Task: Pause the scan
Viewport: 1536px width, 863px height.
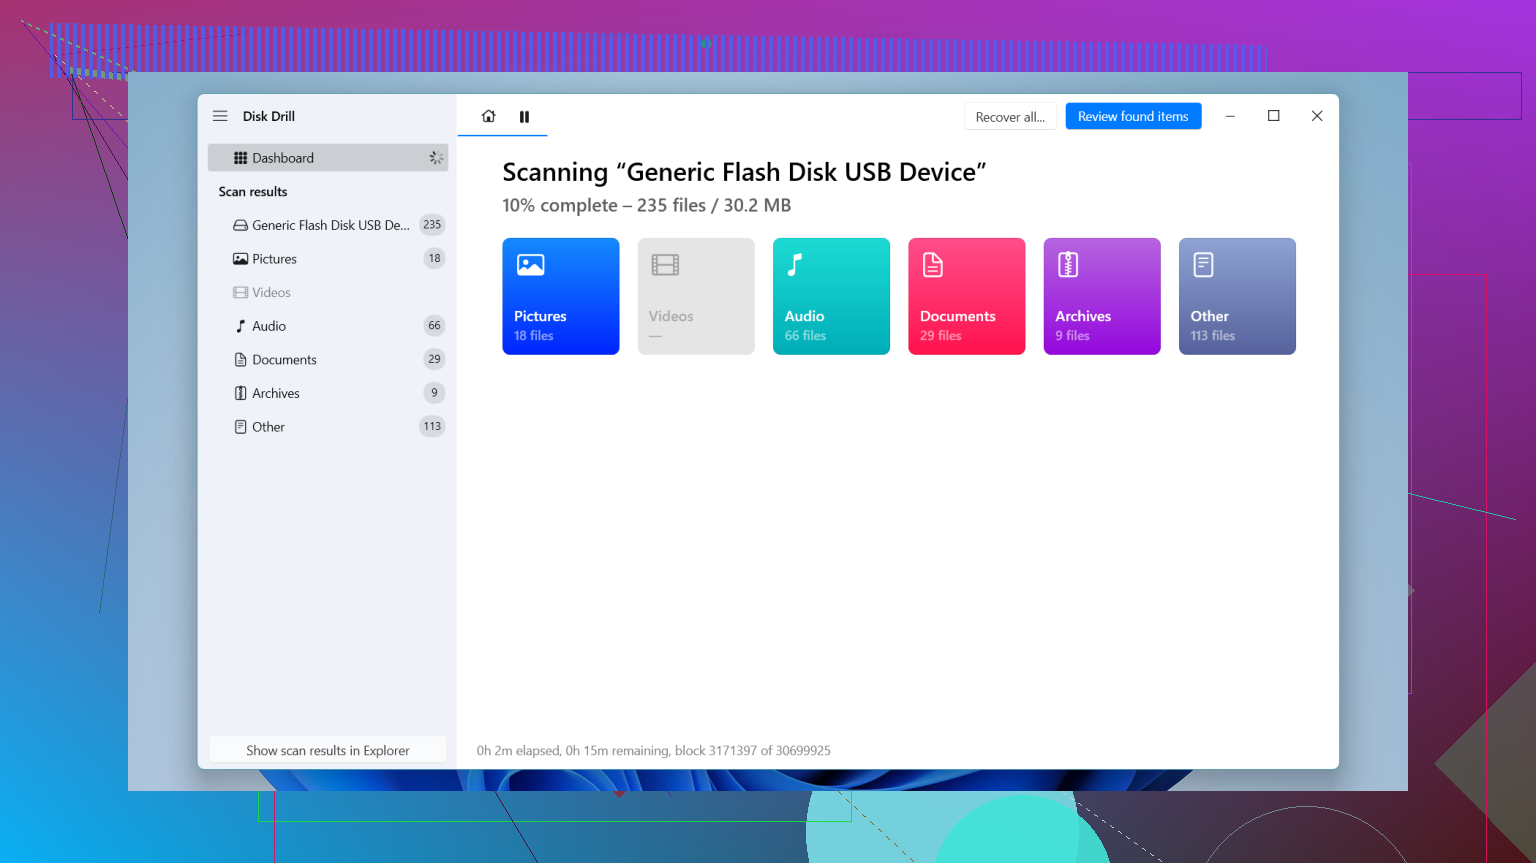Action: click(524, 116)
